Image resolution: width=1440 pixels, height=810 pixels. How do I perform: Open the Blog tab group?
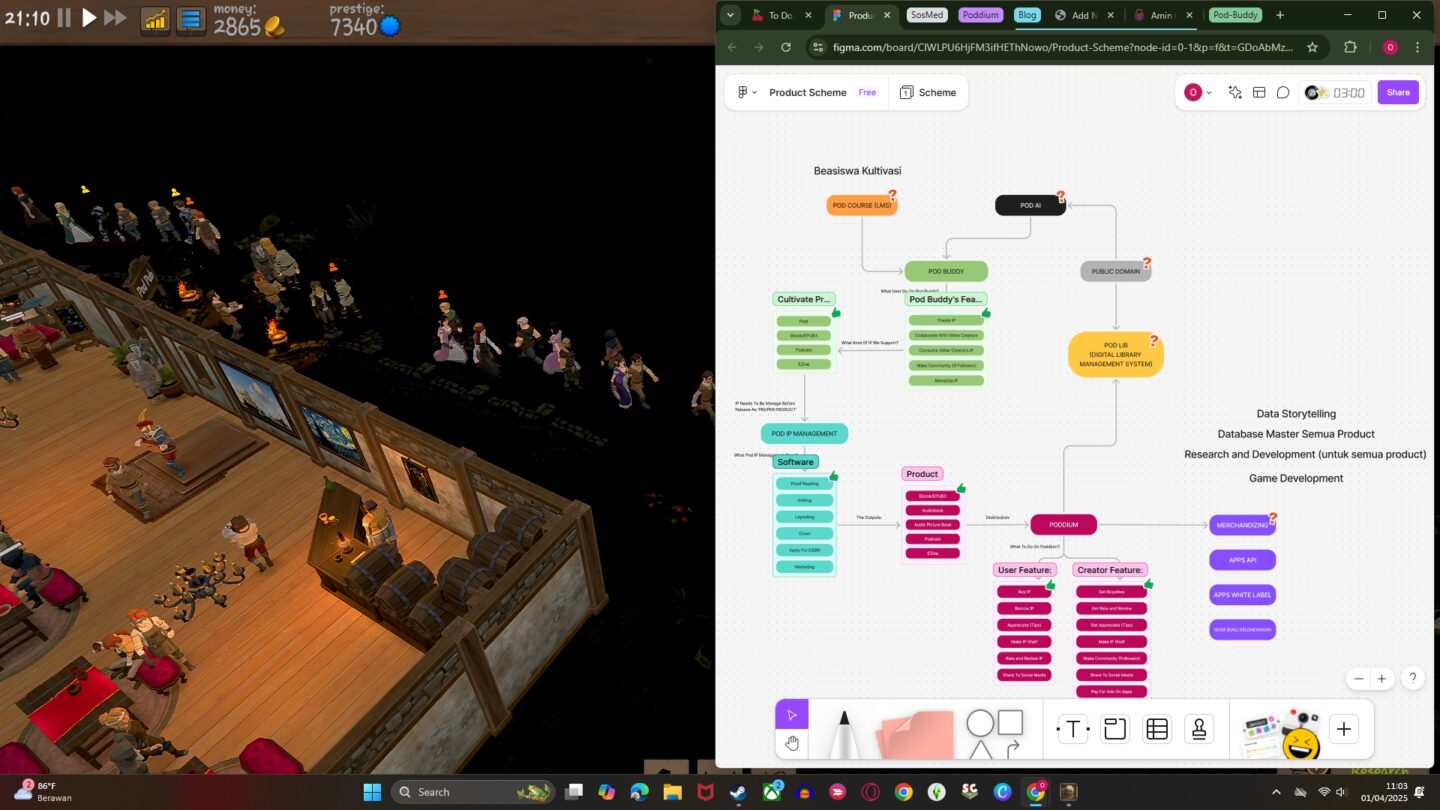1026,15
